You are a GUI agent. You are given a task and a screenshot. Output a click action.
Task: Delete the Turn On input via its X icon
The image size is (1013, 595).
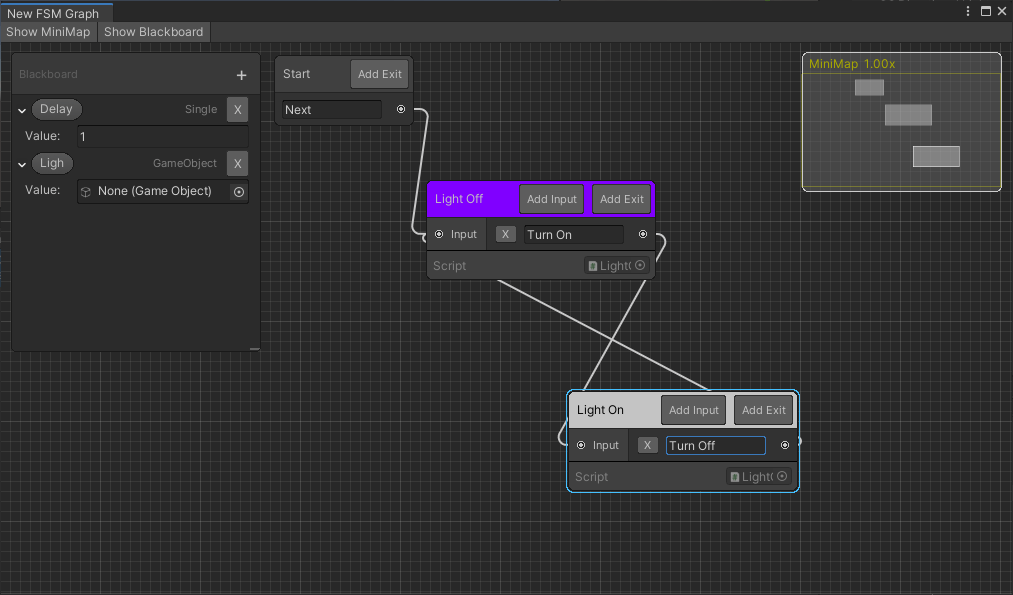[505, 234]
